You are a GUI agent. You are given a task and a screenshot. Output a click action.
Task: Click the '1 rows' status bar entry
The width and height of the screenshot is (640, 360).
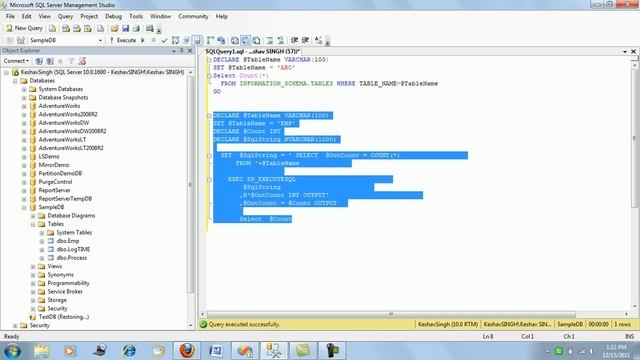(x=622, y=324)
